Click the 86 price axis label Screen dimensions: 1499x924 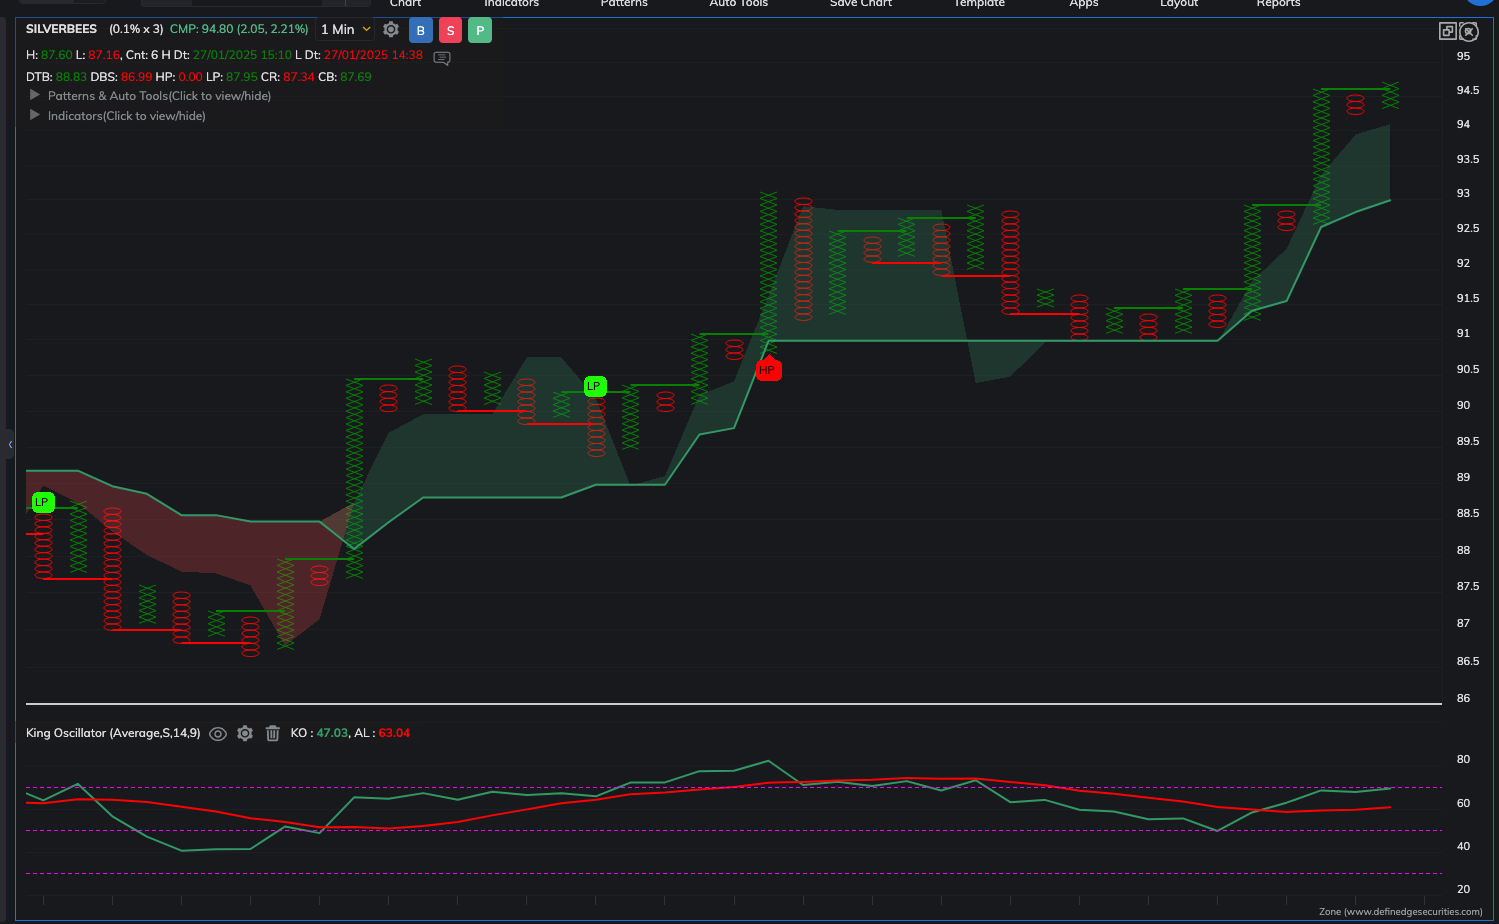(x=1463, y=698)
